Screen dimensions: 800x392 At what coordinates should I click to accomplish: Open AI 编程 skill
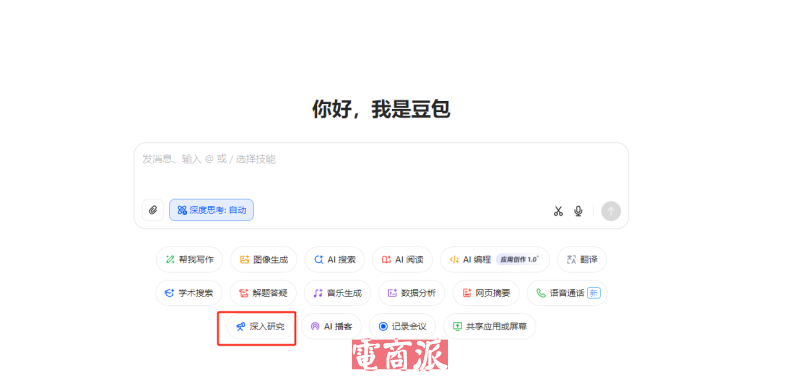(494, 259)
